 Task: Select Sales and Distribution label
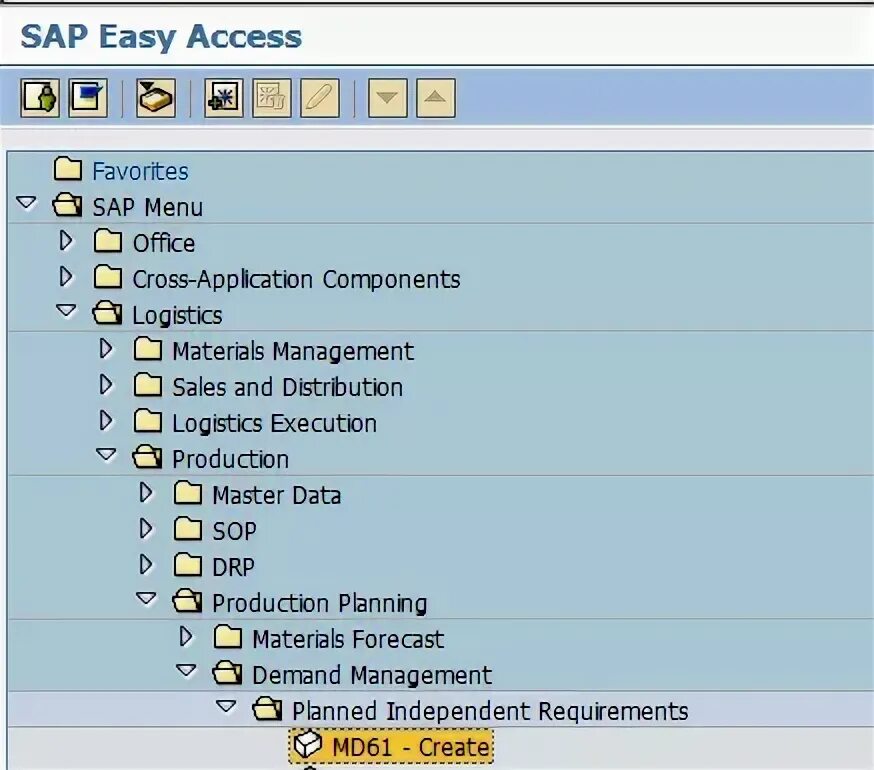coord(288,388)
